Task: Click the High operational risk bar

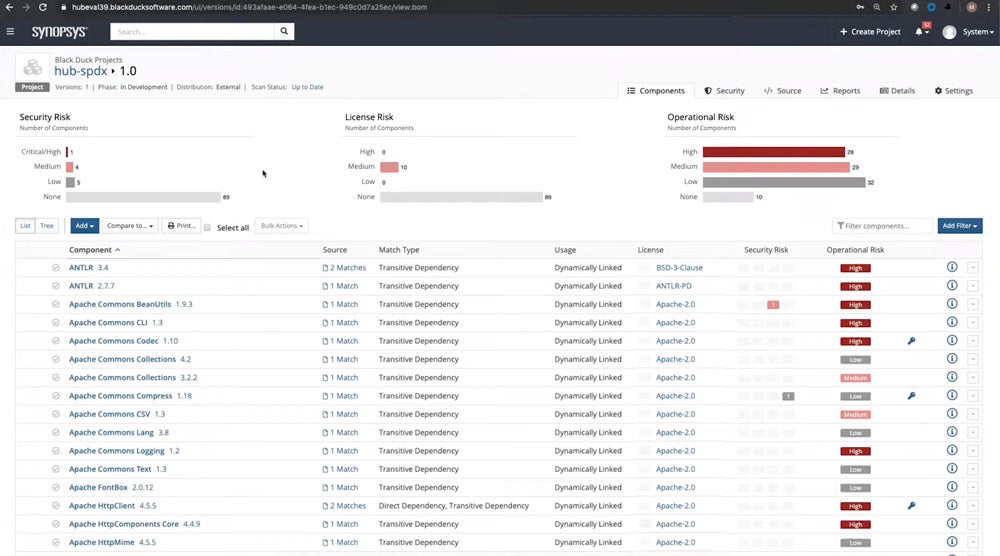Action: (x=773, y=152)
